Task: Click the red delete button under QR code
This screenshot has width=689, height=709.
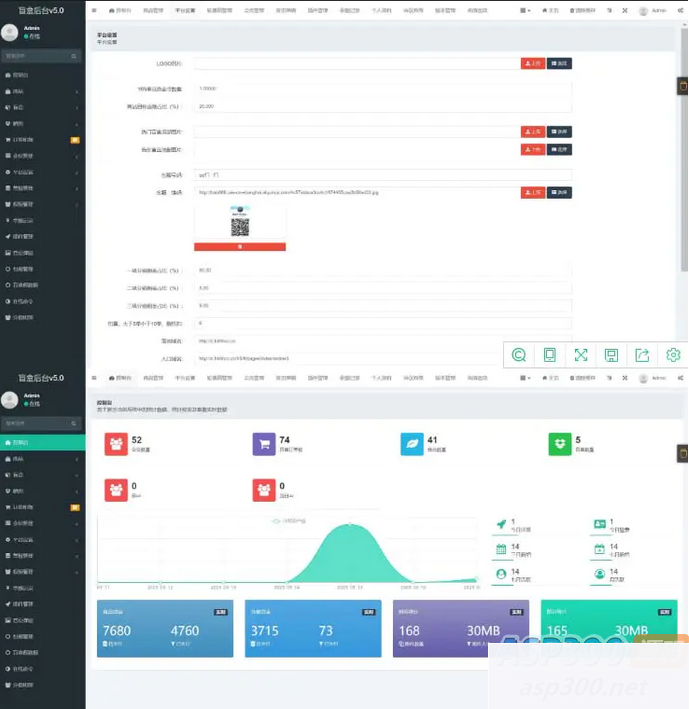Action: 240,246
